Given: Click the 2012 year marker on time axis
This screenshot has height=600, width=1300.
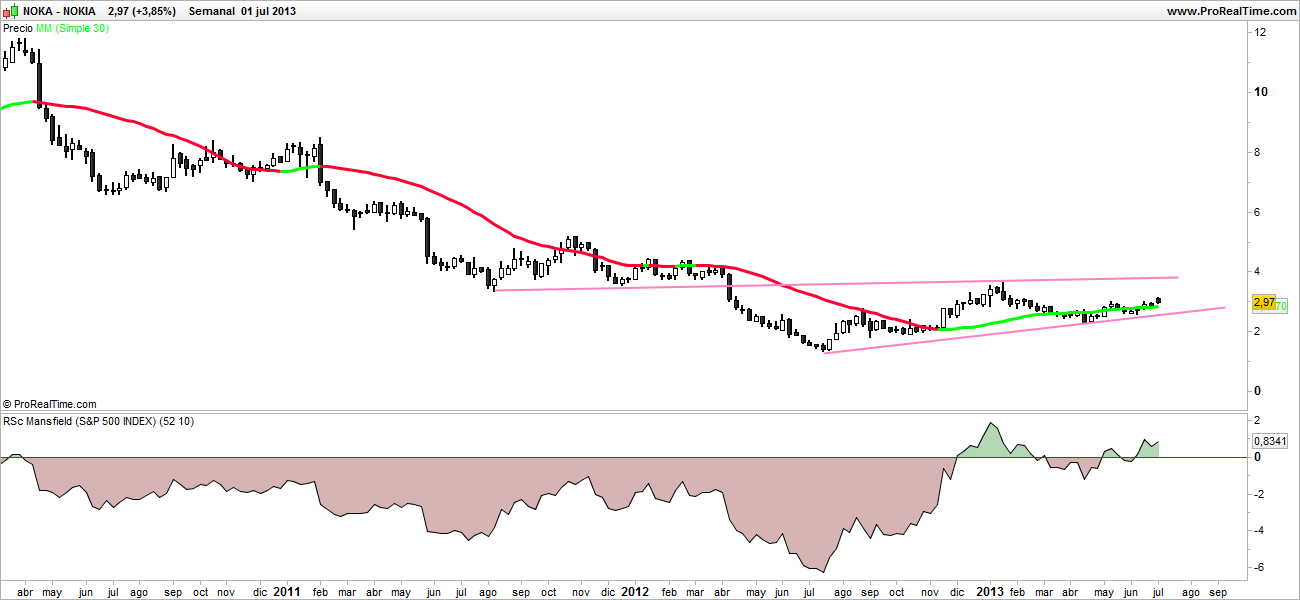Looking at the screenshot, I should (635, 591).
